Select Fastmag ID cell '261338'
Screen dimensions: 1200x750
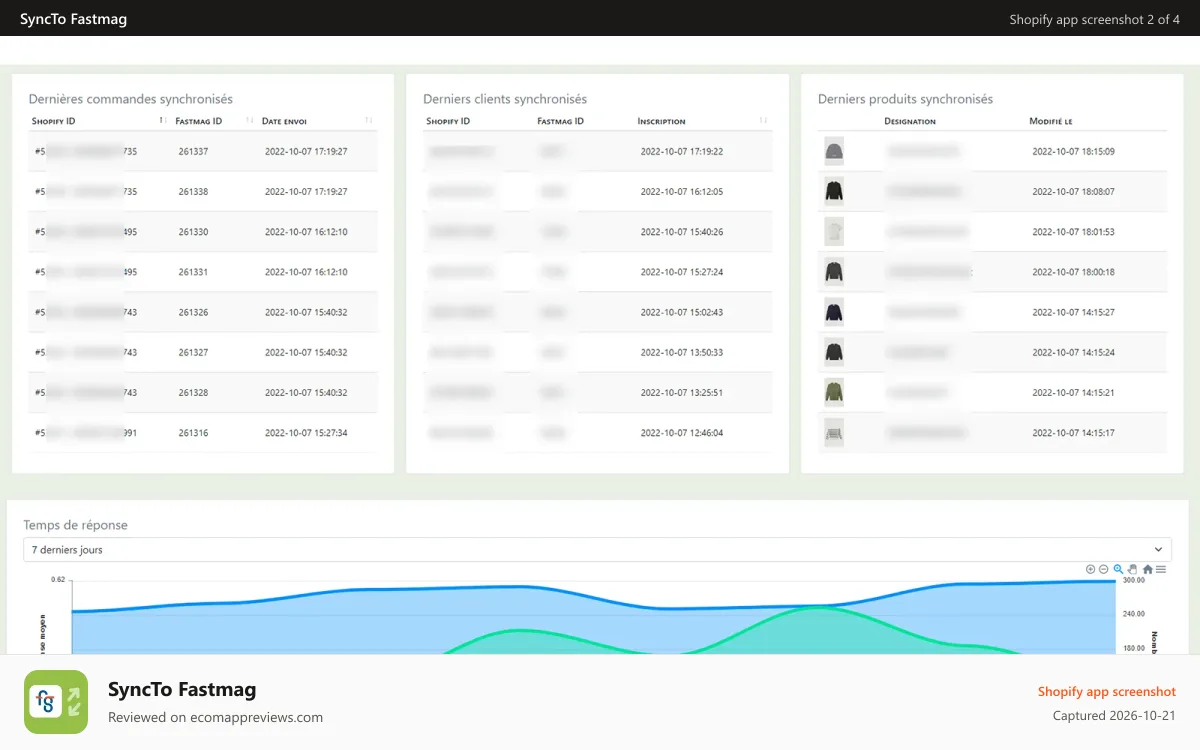click(x=193, y=192)
